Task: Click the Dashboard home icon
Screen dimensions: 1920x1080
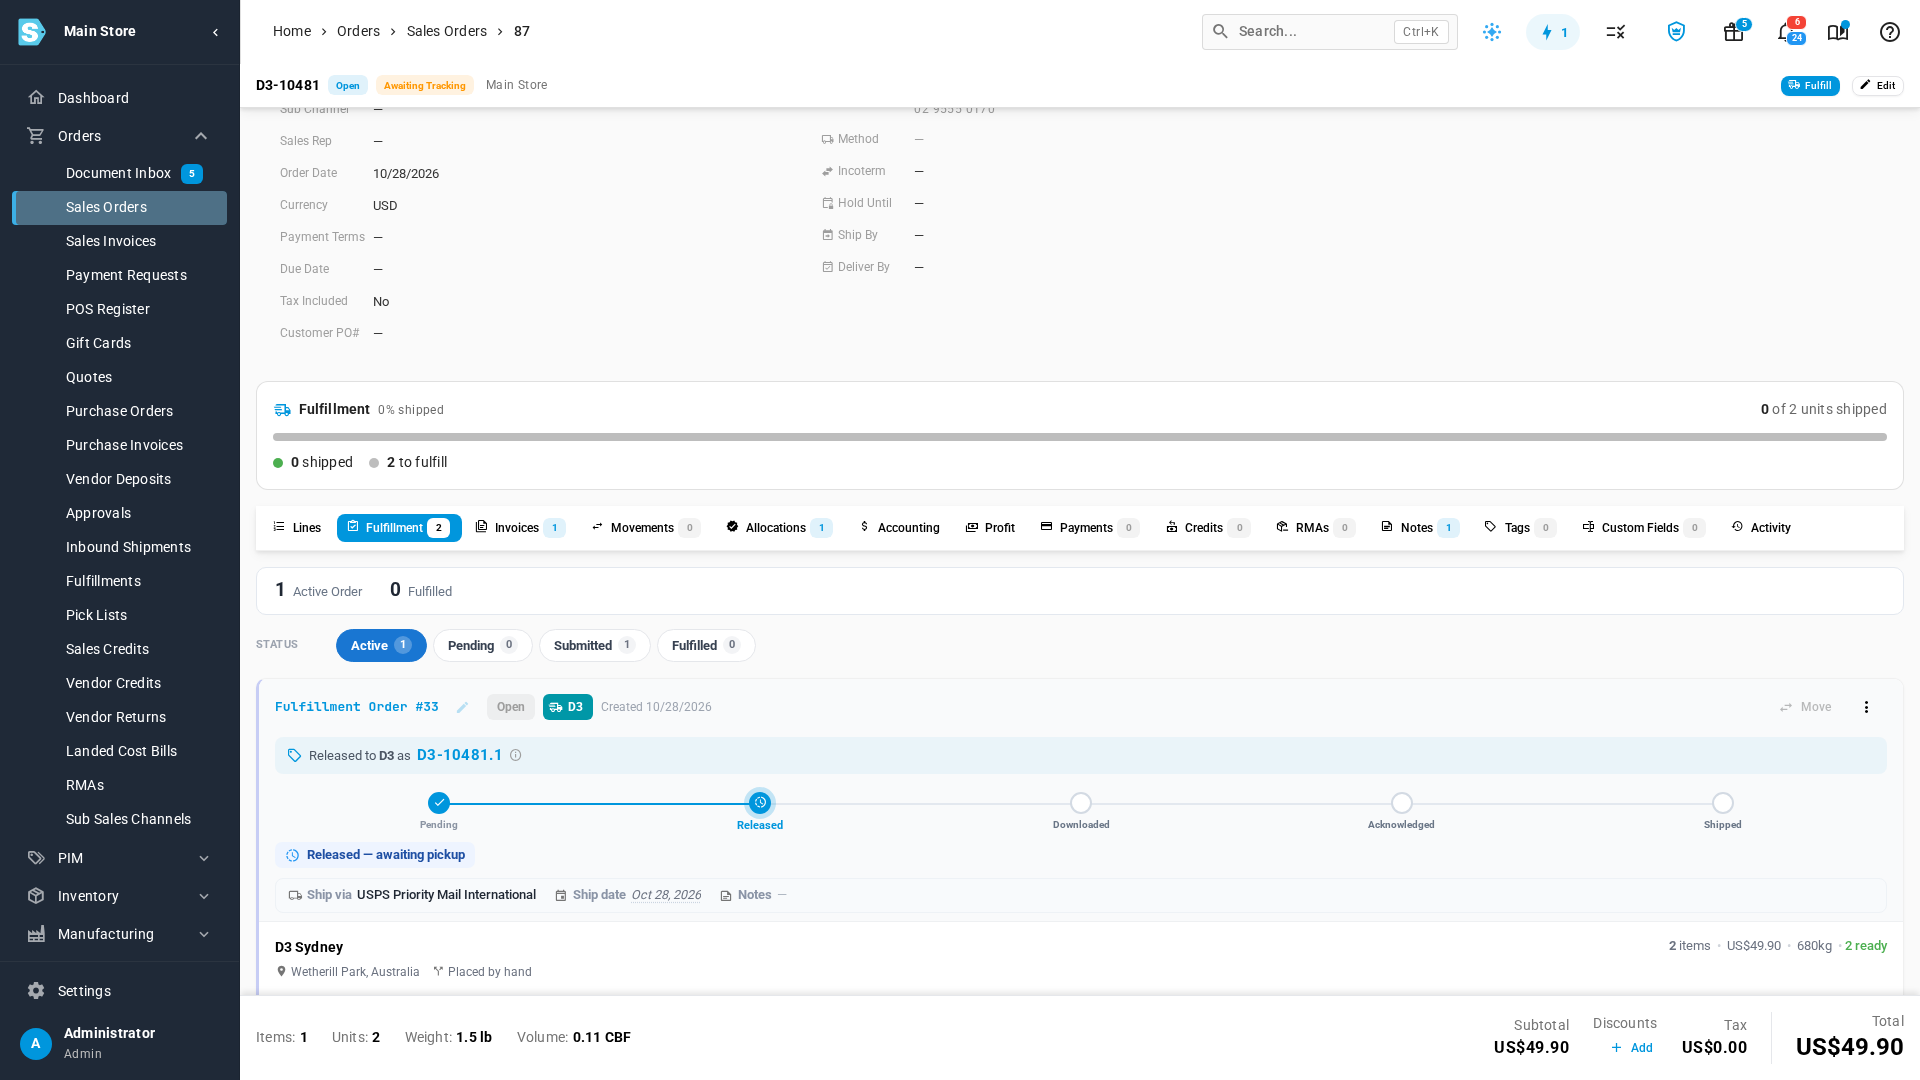Action: [x=36, y=98]
